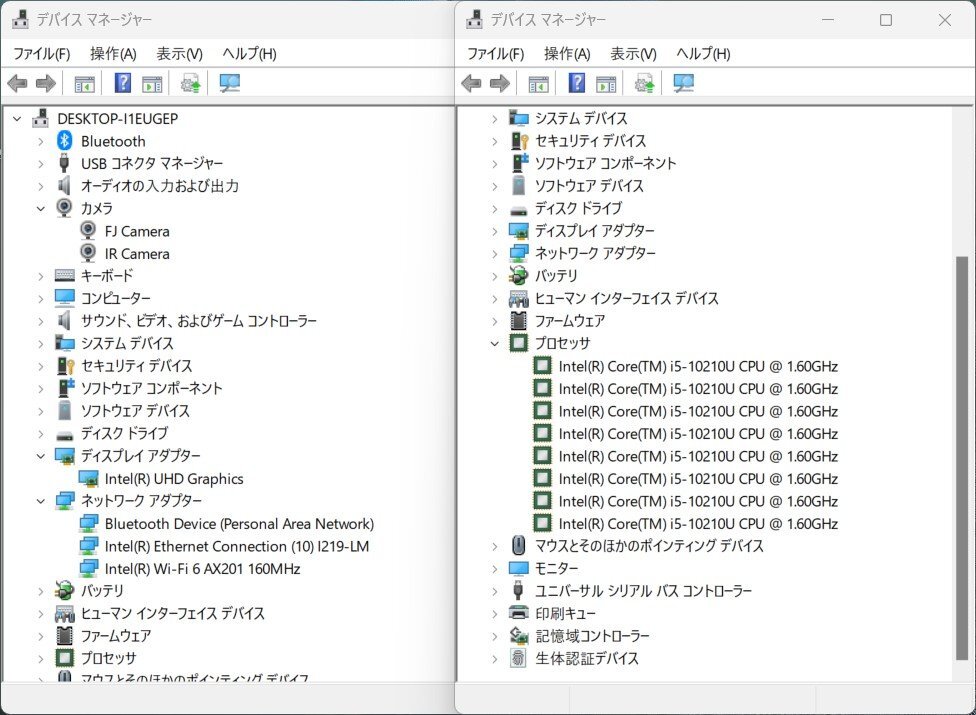
Task: Select the Intel(R) UHD Graphics adapter icon
Action: point(89,479)
